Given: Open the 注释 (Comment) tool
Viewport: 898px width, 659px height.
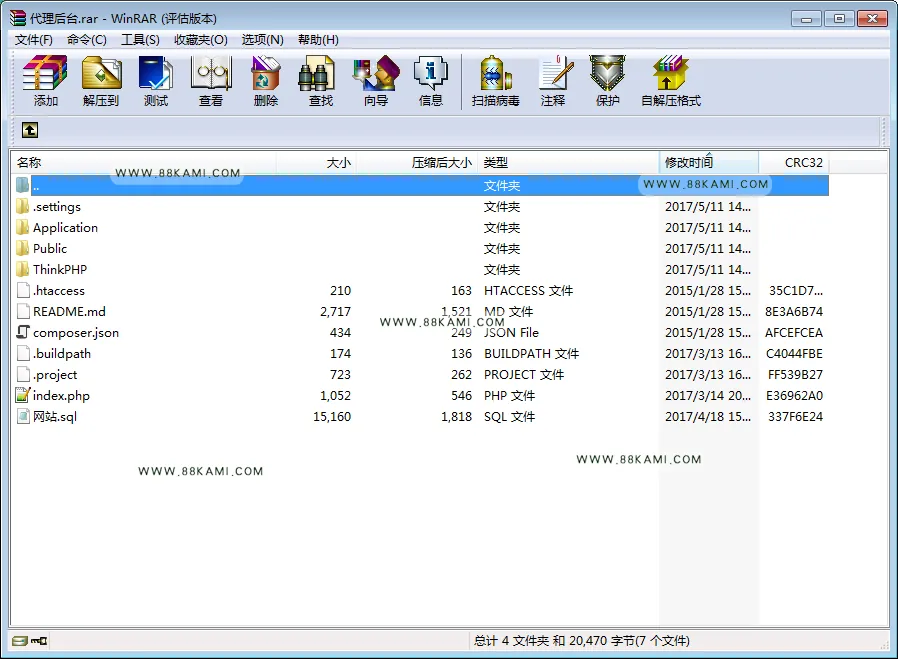Looking at the screenshot, I should tap(553, 81).
